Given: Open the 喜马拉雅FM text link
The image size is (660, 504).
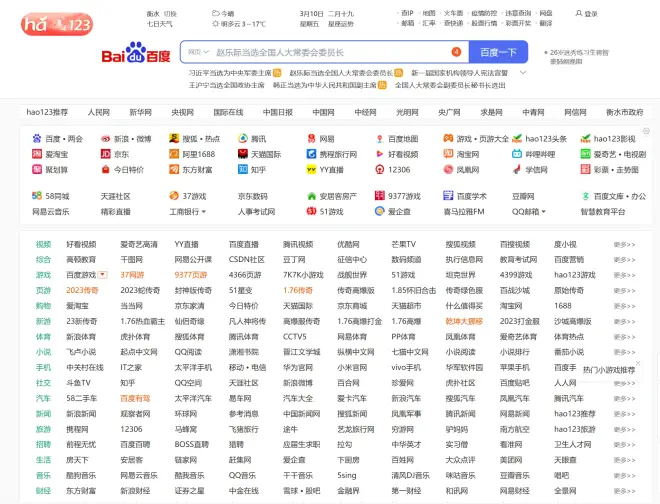Looking at the screenshot, I should 464,212.
